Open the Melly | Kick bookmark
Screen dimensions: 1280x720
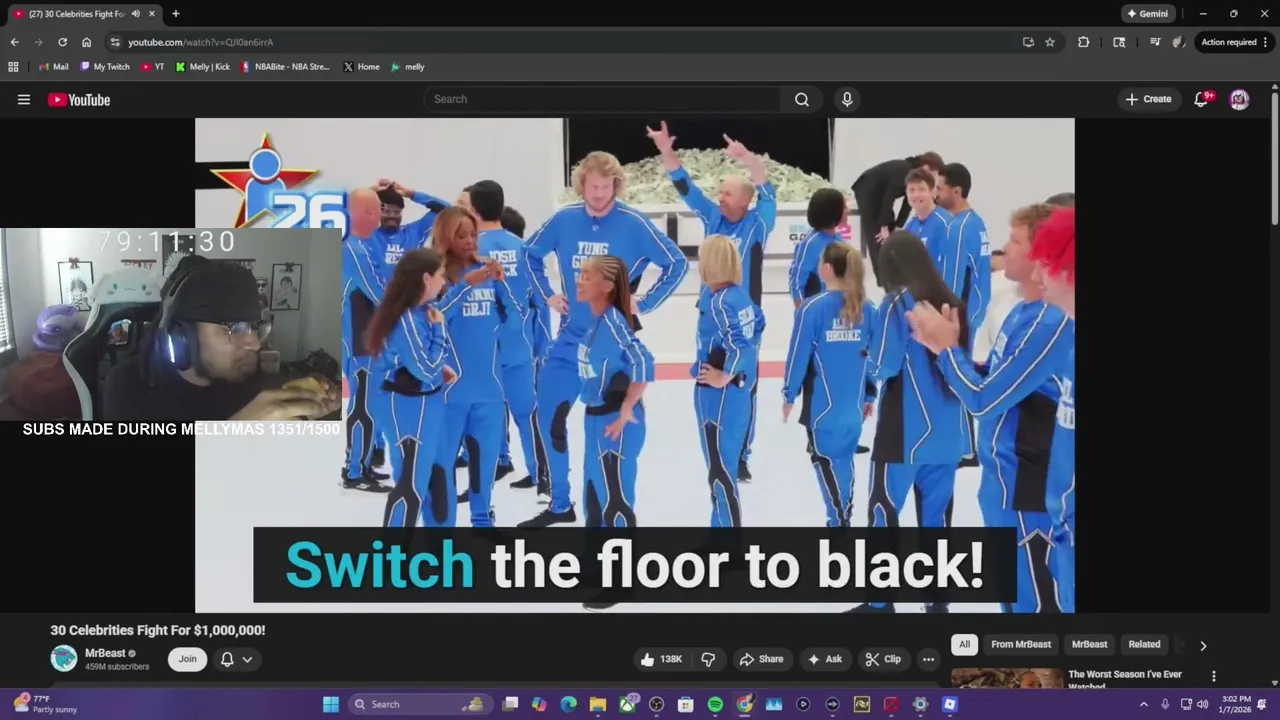pyautogui.click(x=202, y=67)
